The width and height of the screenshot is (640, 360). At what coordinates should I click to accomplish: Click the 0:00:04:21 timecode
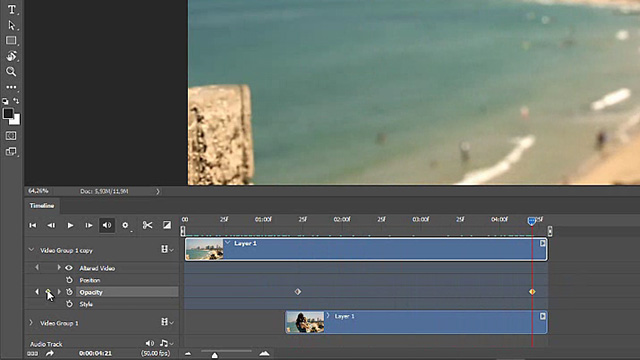(95, 353)
